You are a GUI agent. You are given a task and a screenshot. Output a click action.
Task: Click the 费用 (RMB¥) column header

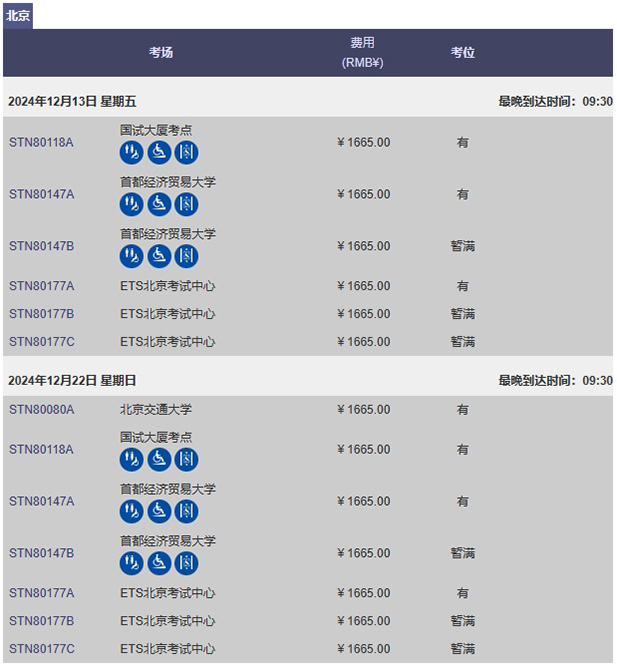[x=363, y=53]
